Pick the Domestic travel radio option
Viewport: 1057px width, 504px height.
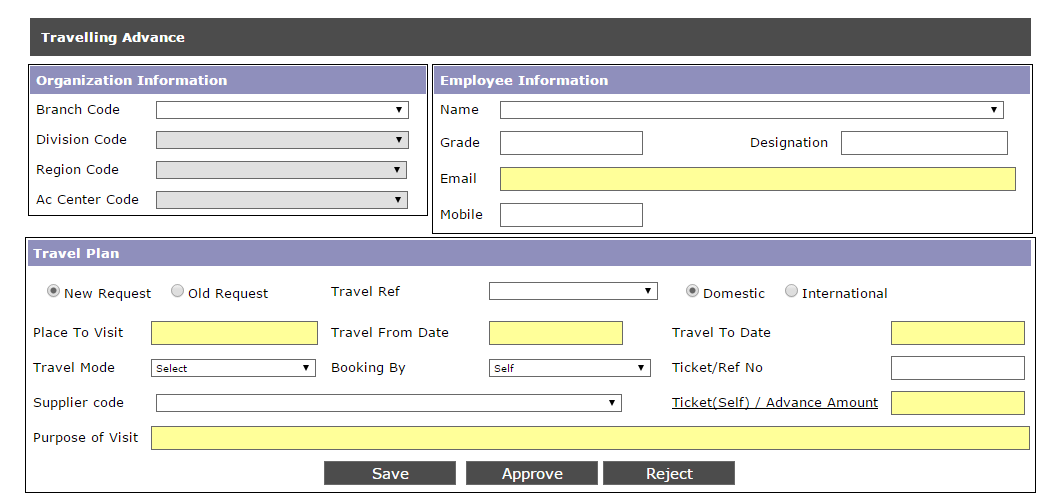coord(692,292)
